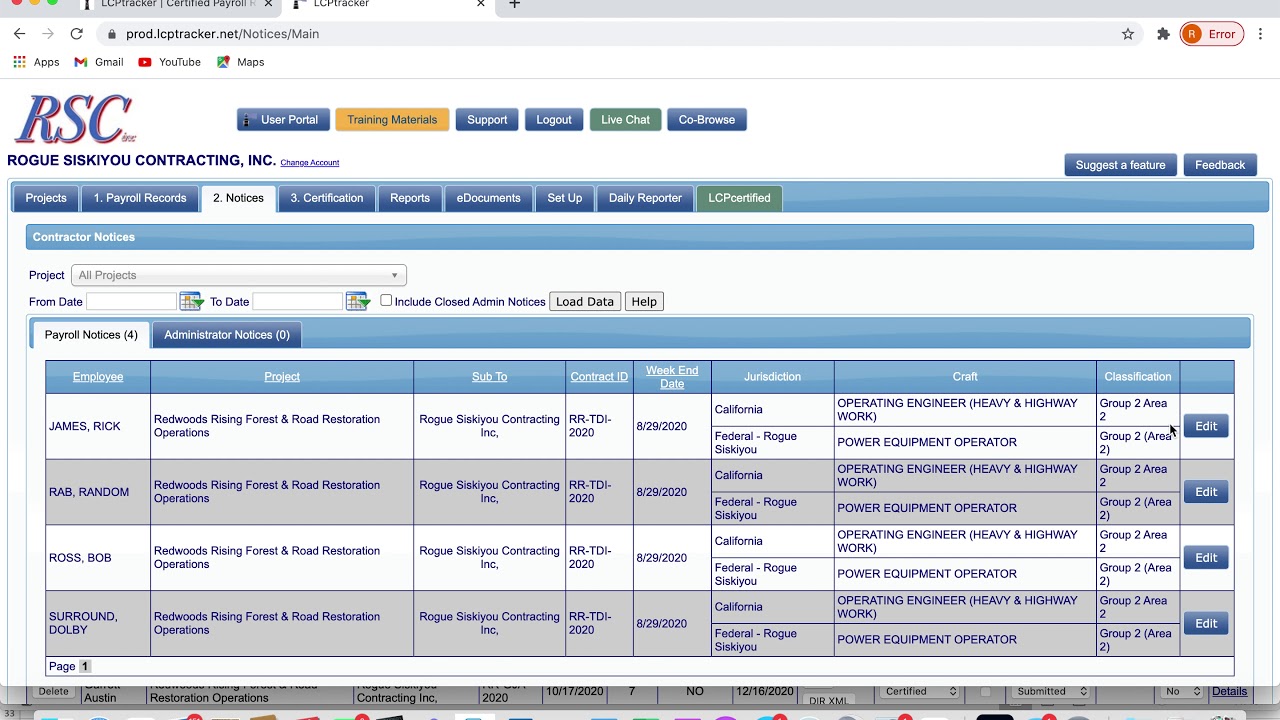Open the 1. Payroll Records tab
This screenshot has height=720, width=1280.
pos(140,198)
